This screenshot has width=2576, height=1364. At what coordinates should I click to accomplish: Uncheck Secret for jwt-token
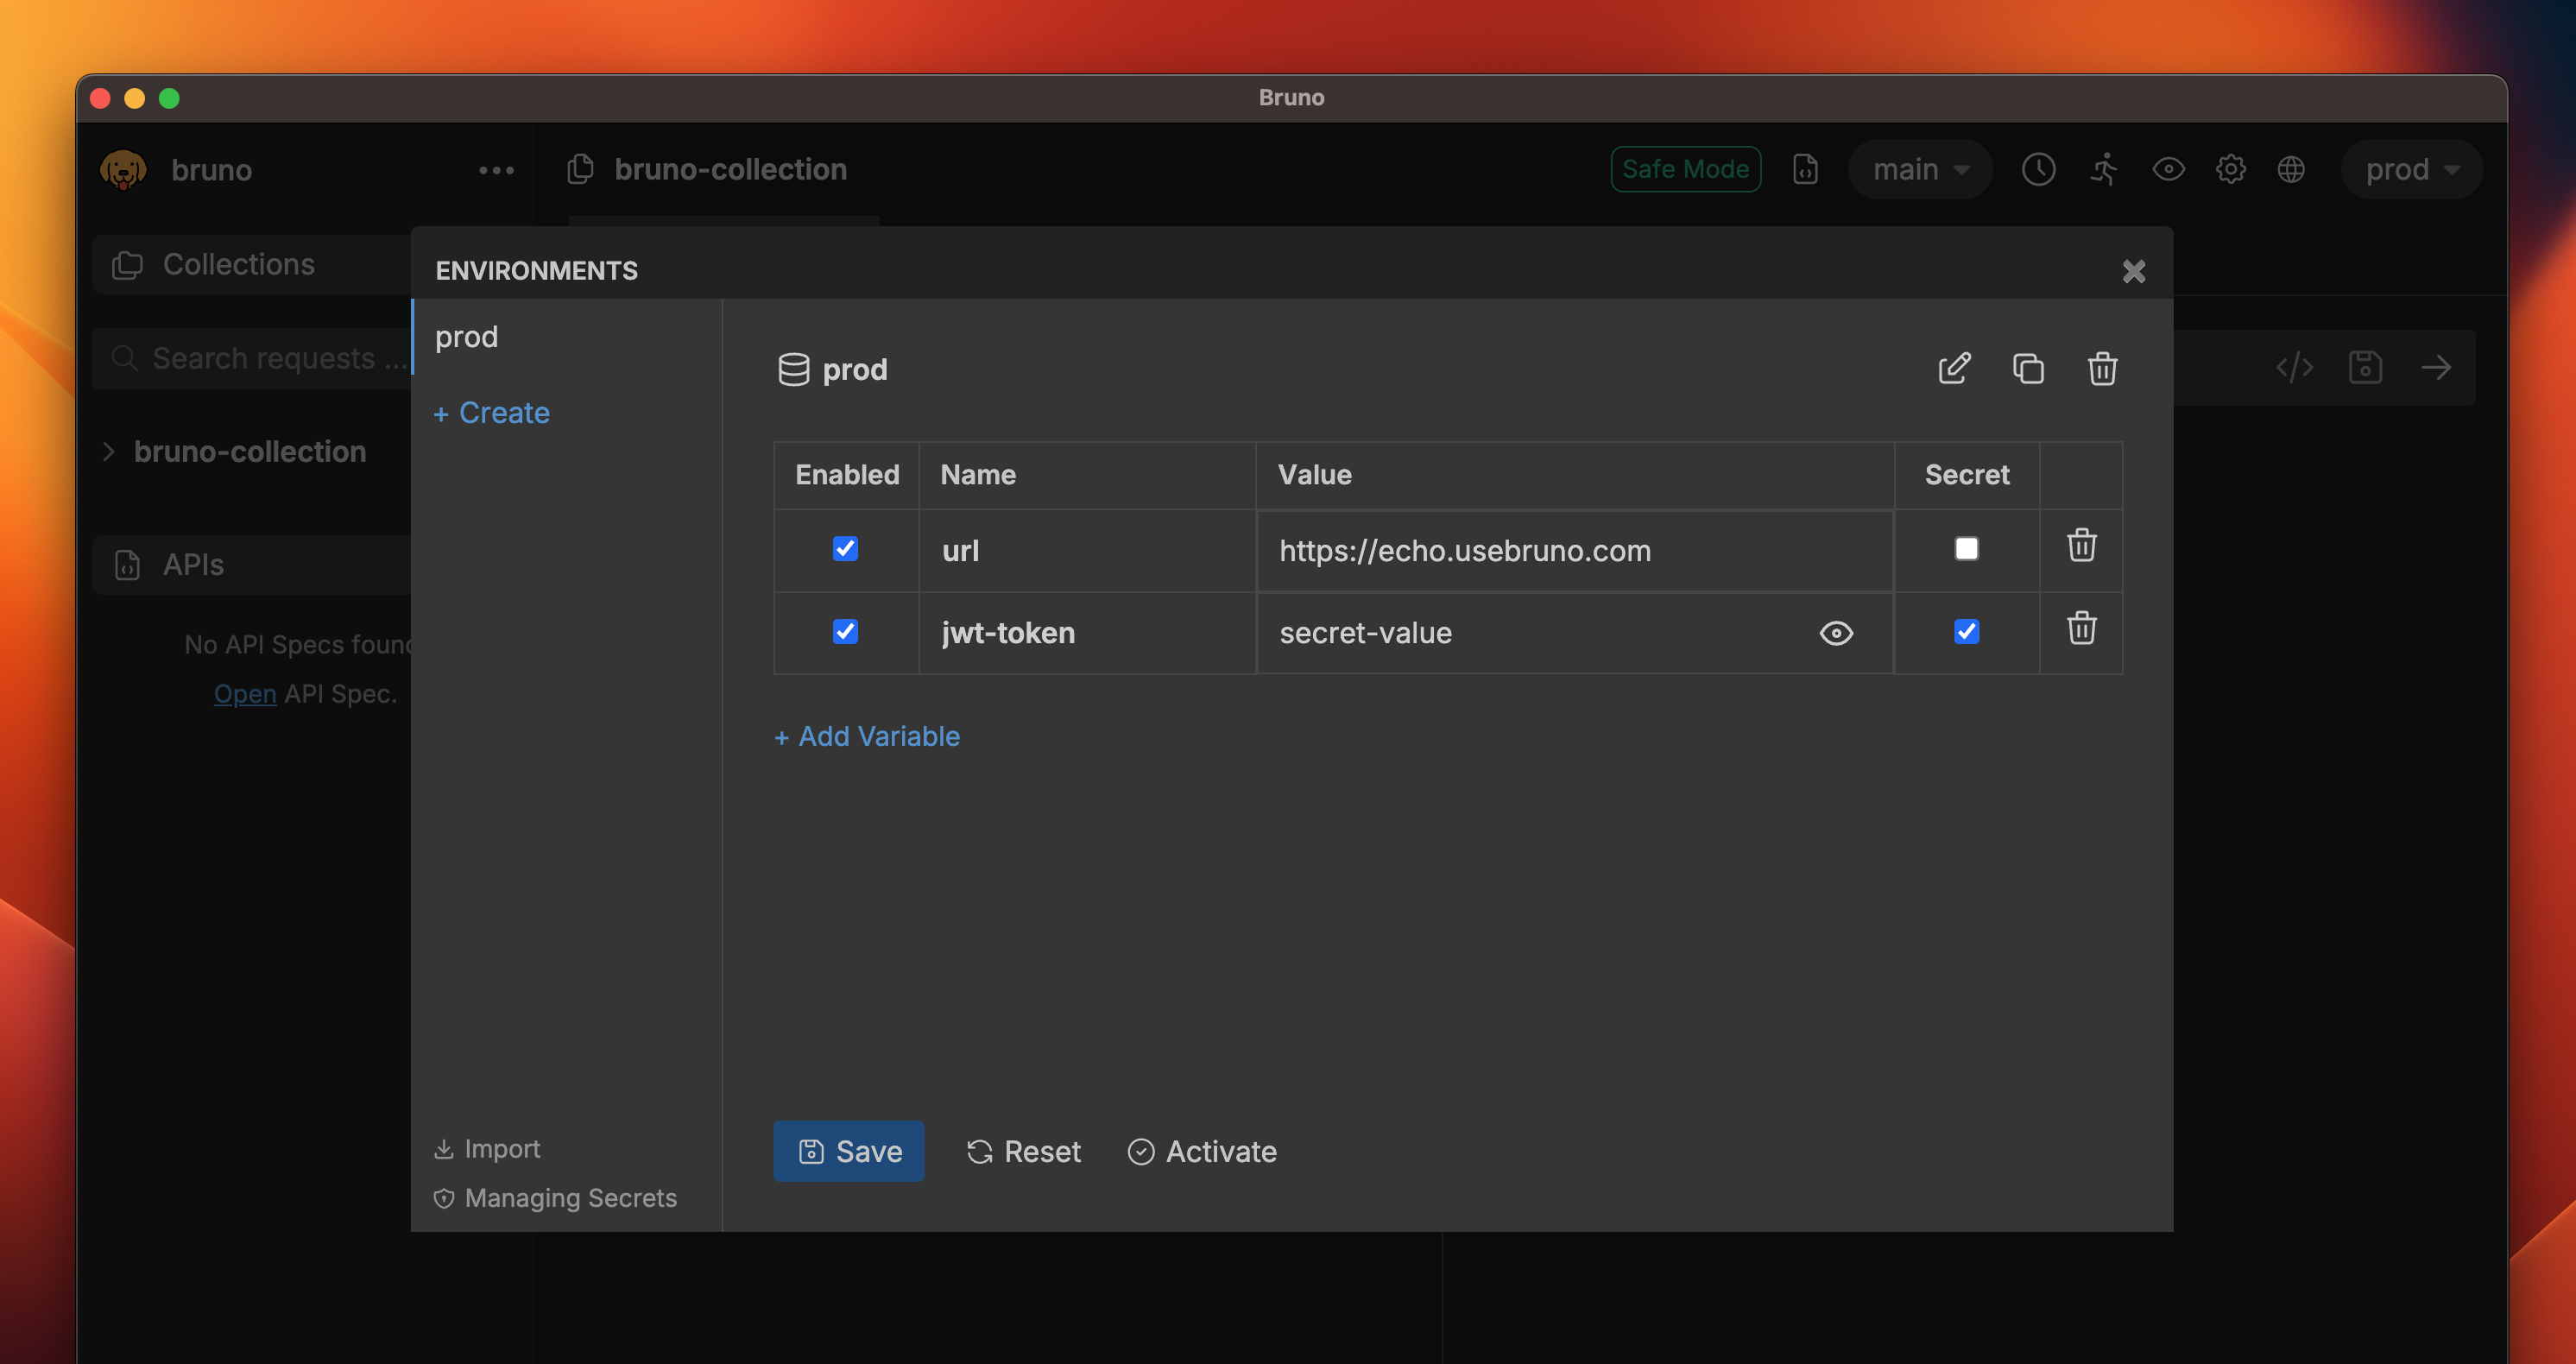[1966, 632]
